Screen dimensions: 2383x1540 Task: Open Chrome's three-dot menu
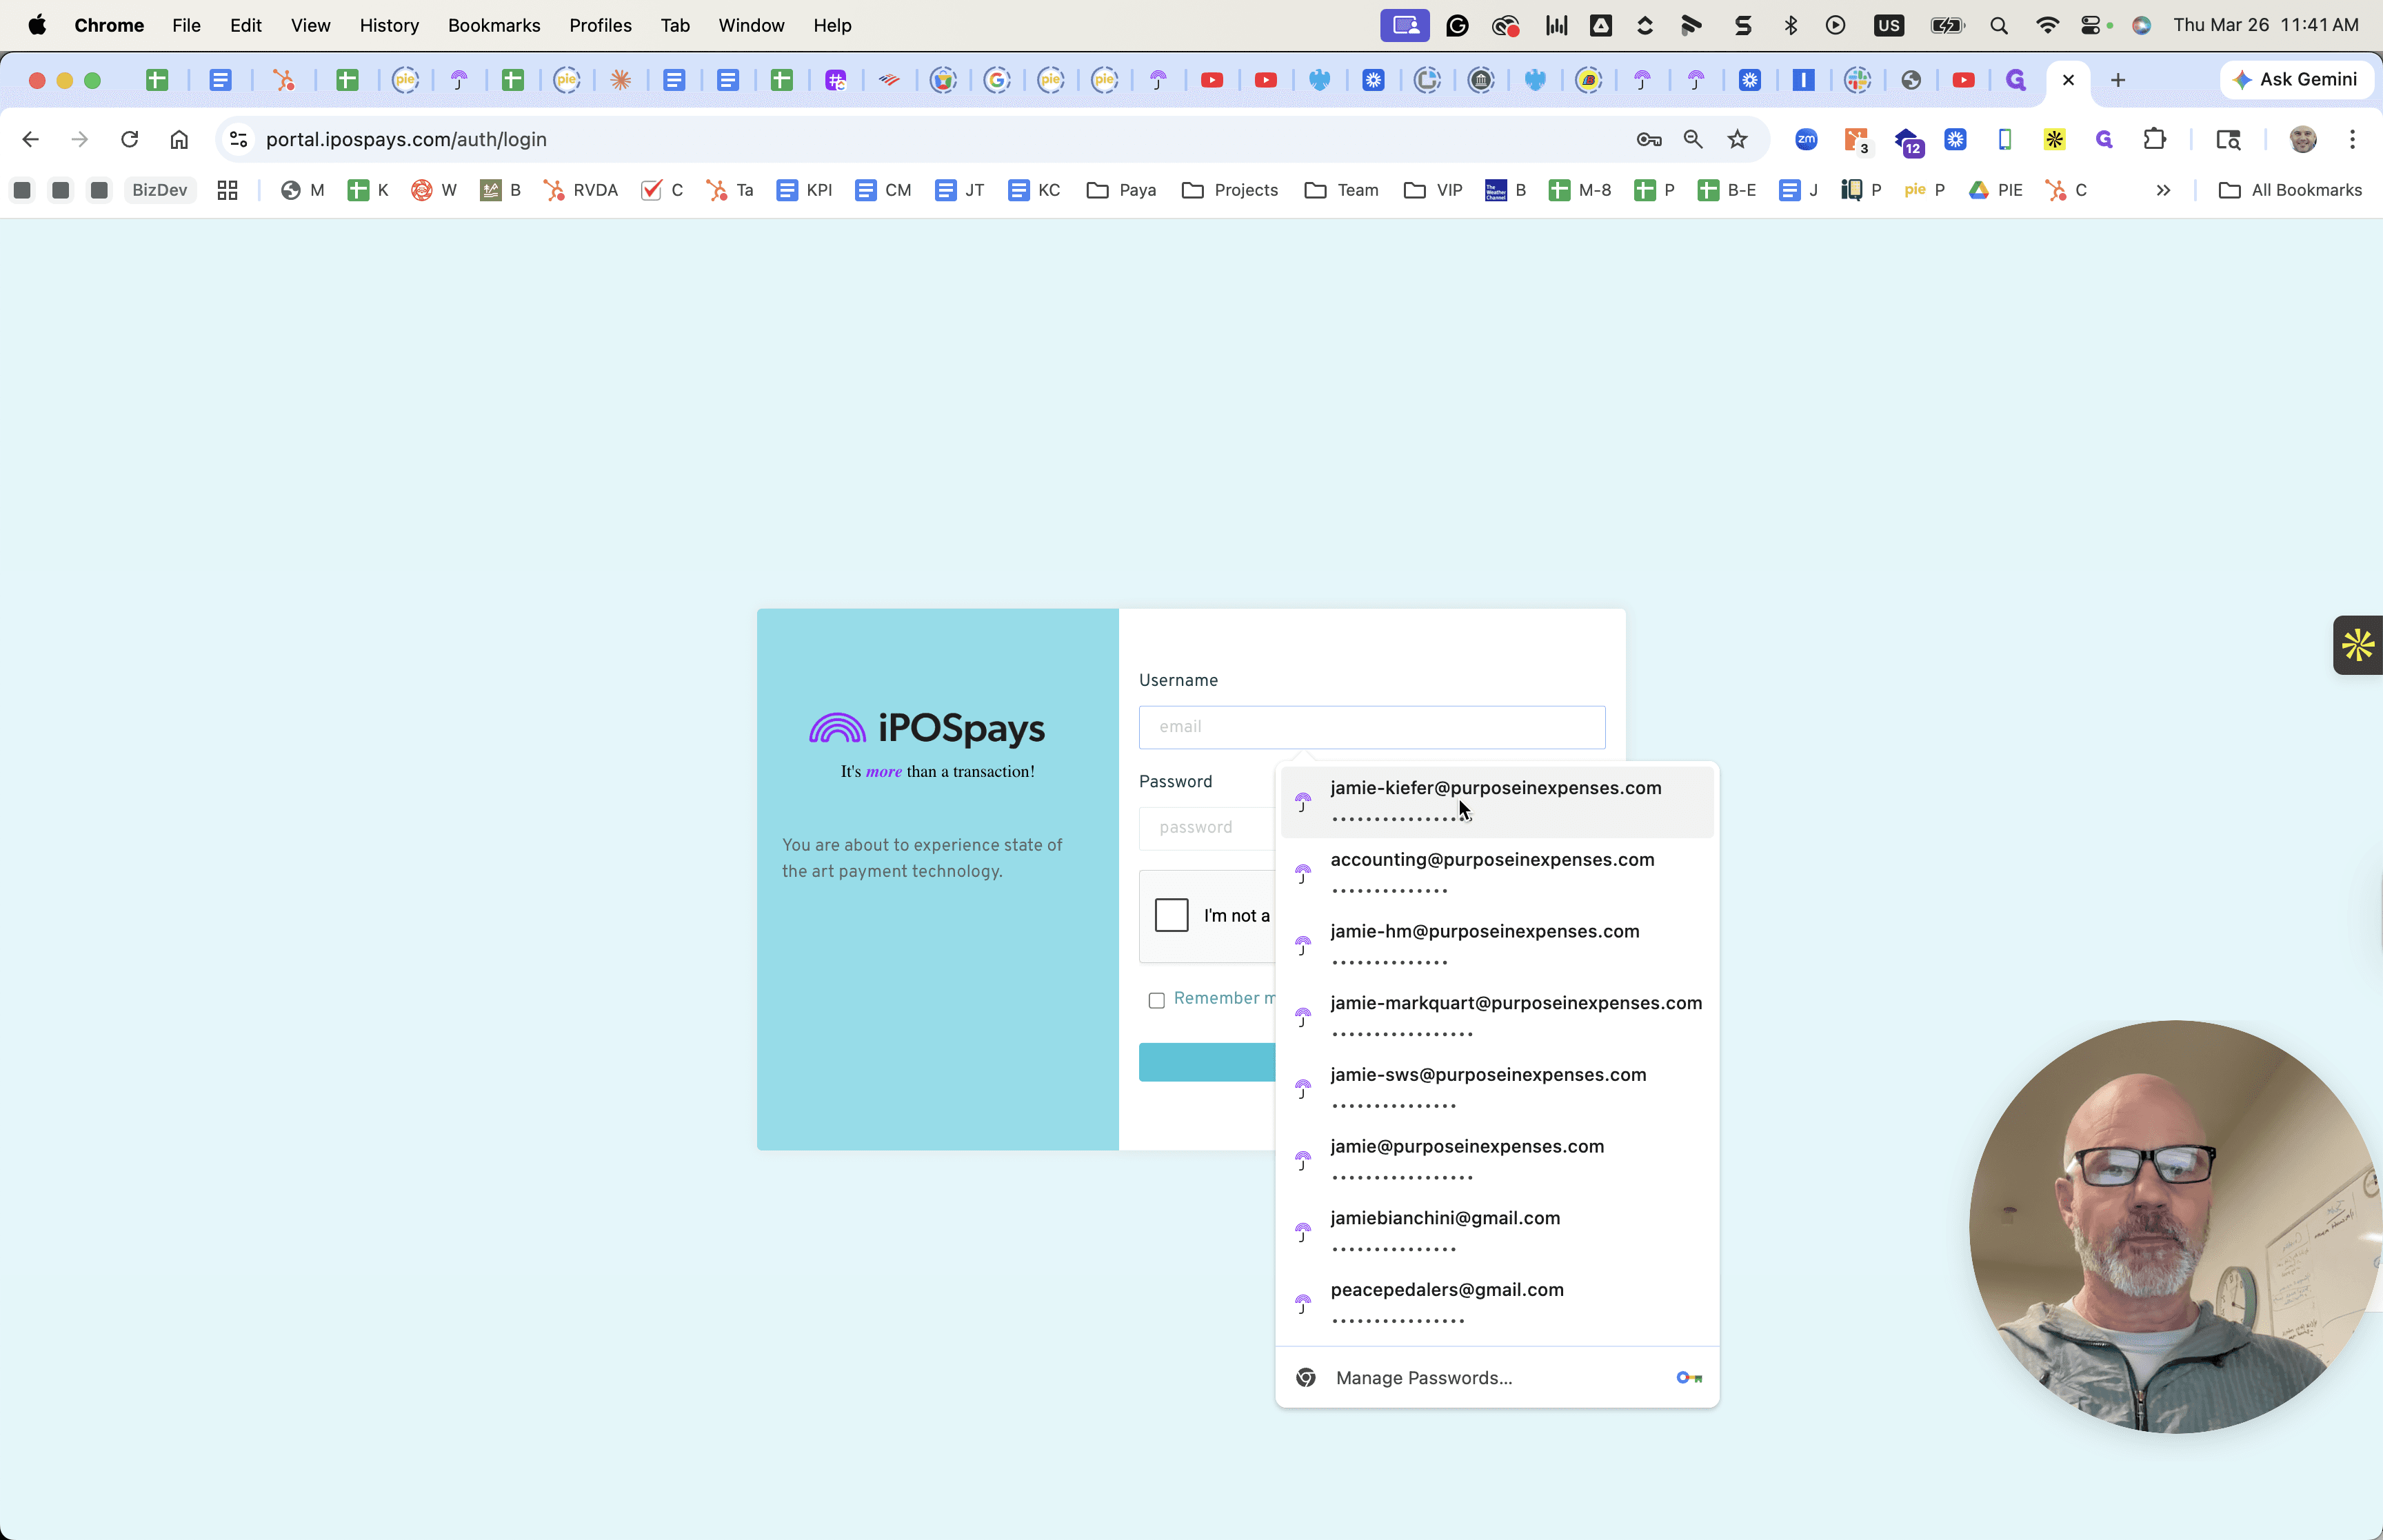(2352, 139)
